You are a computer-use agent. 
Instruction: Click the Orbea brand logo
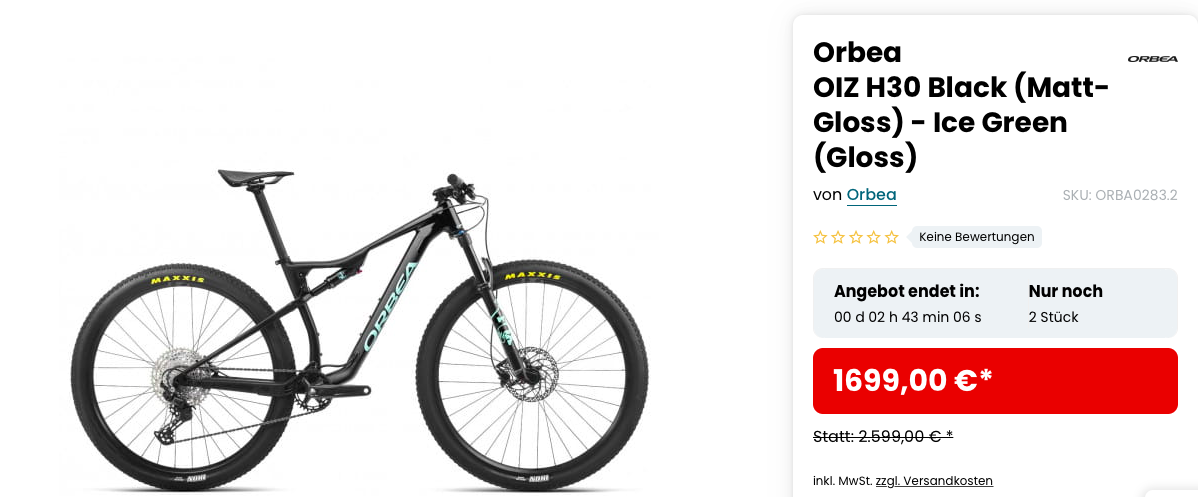click(1153, 58)
